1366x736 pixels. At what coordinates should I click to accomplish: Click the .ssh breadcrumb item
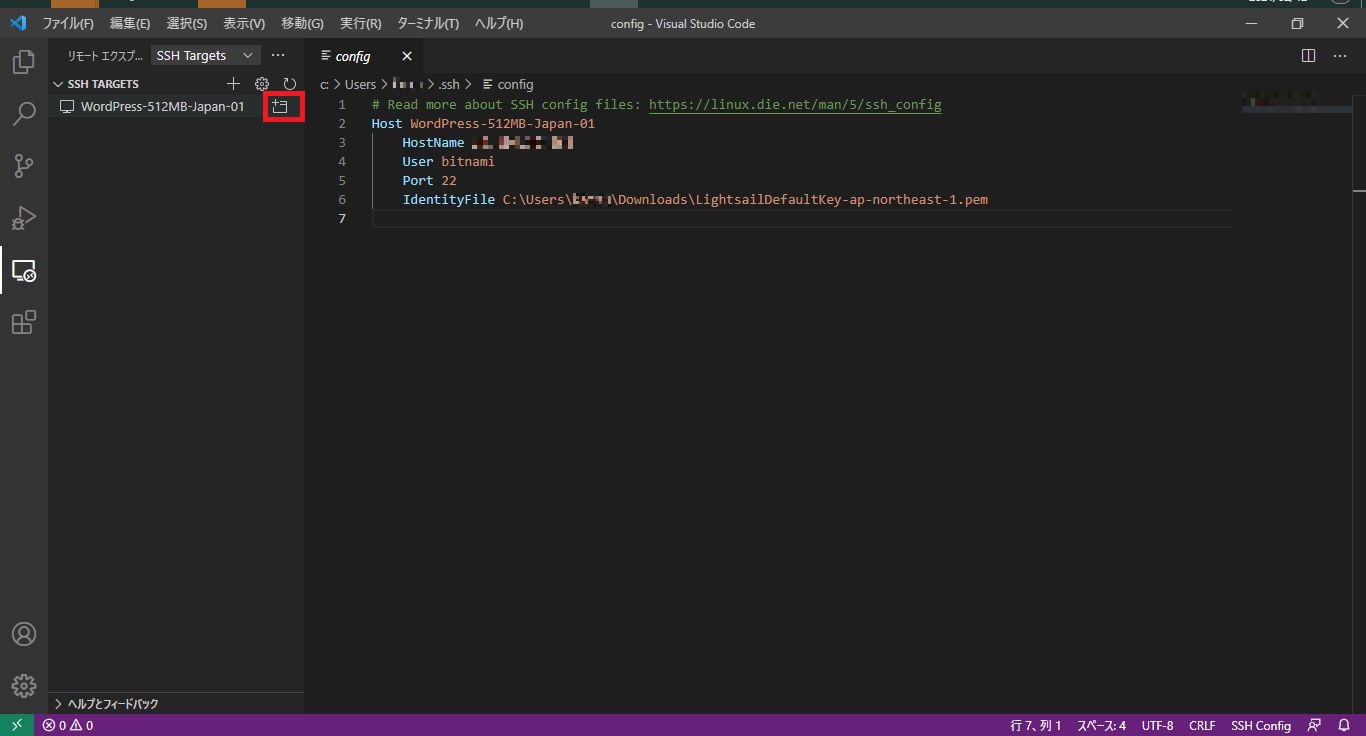449,84
